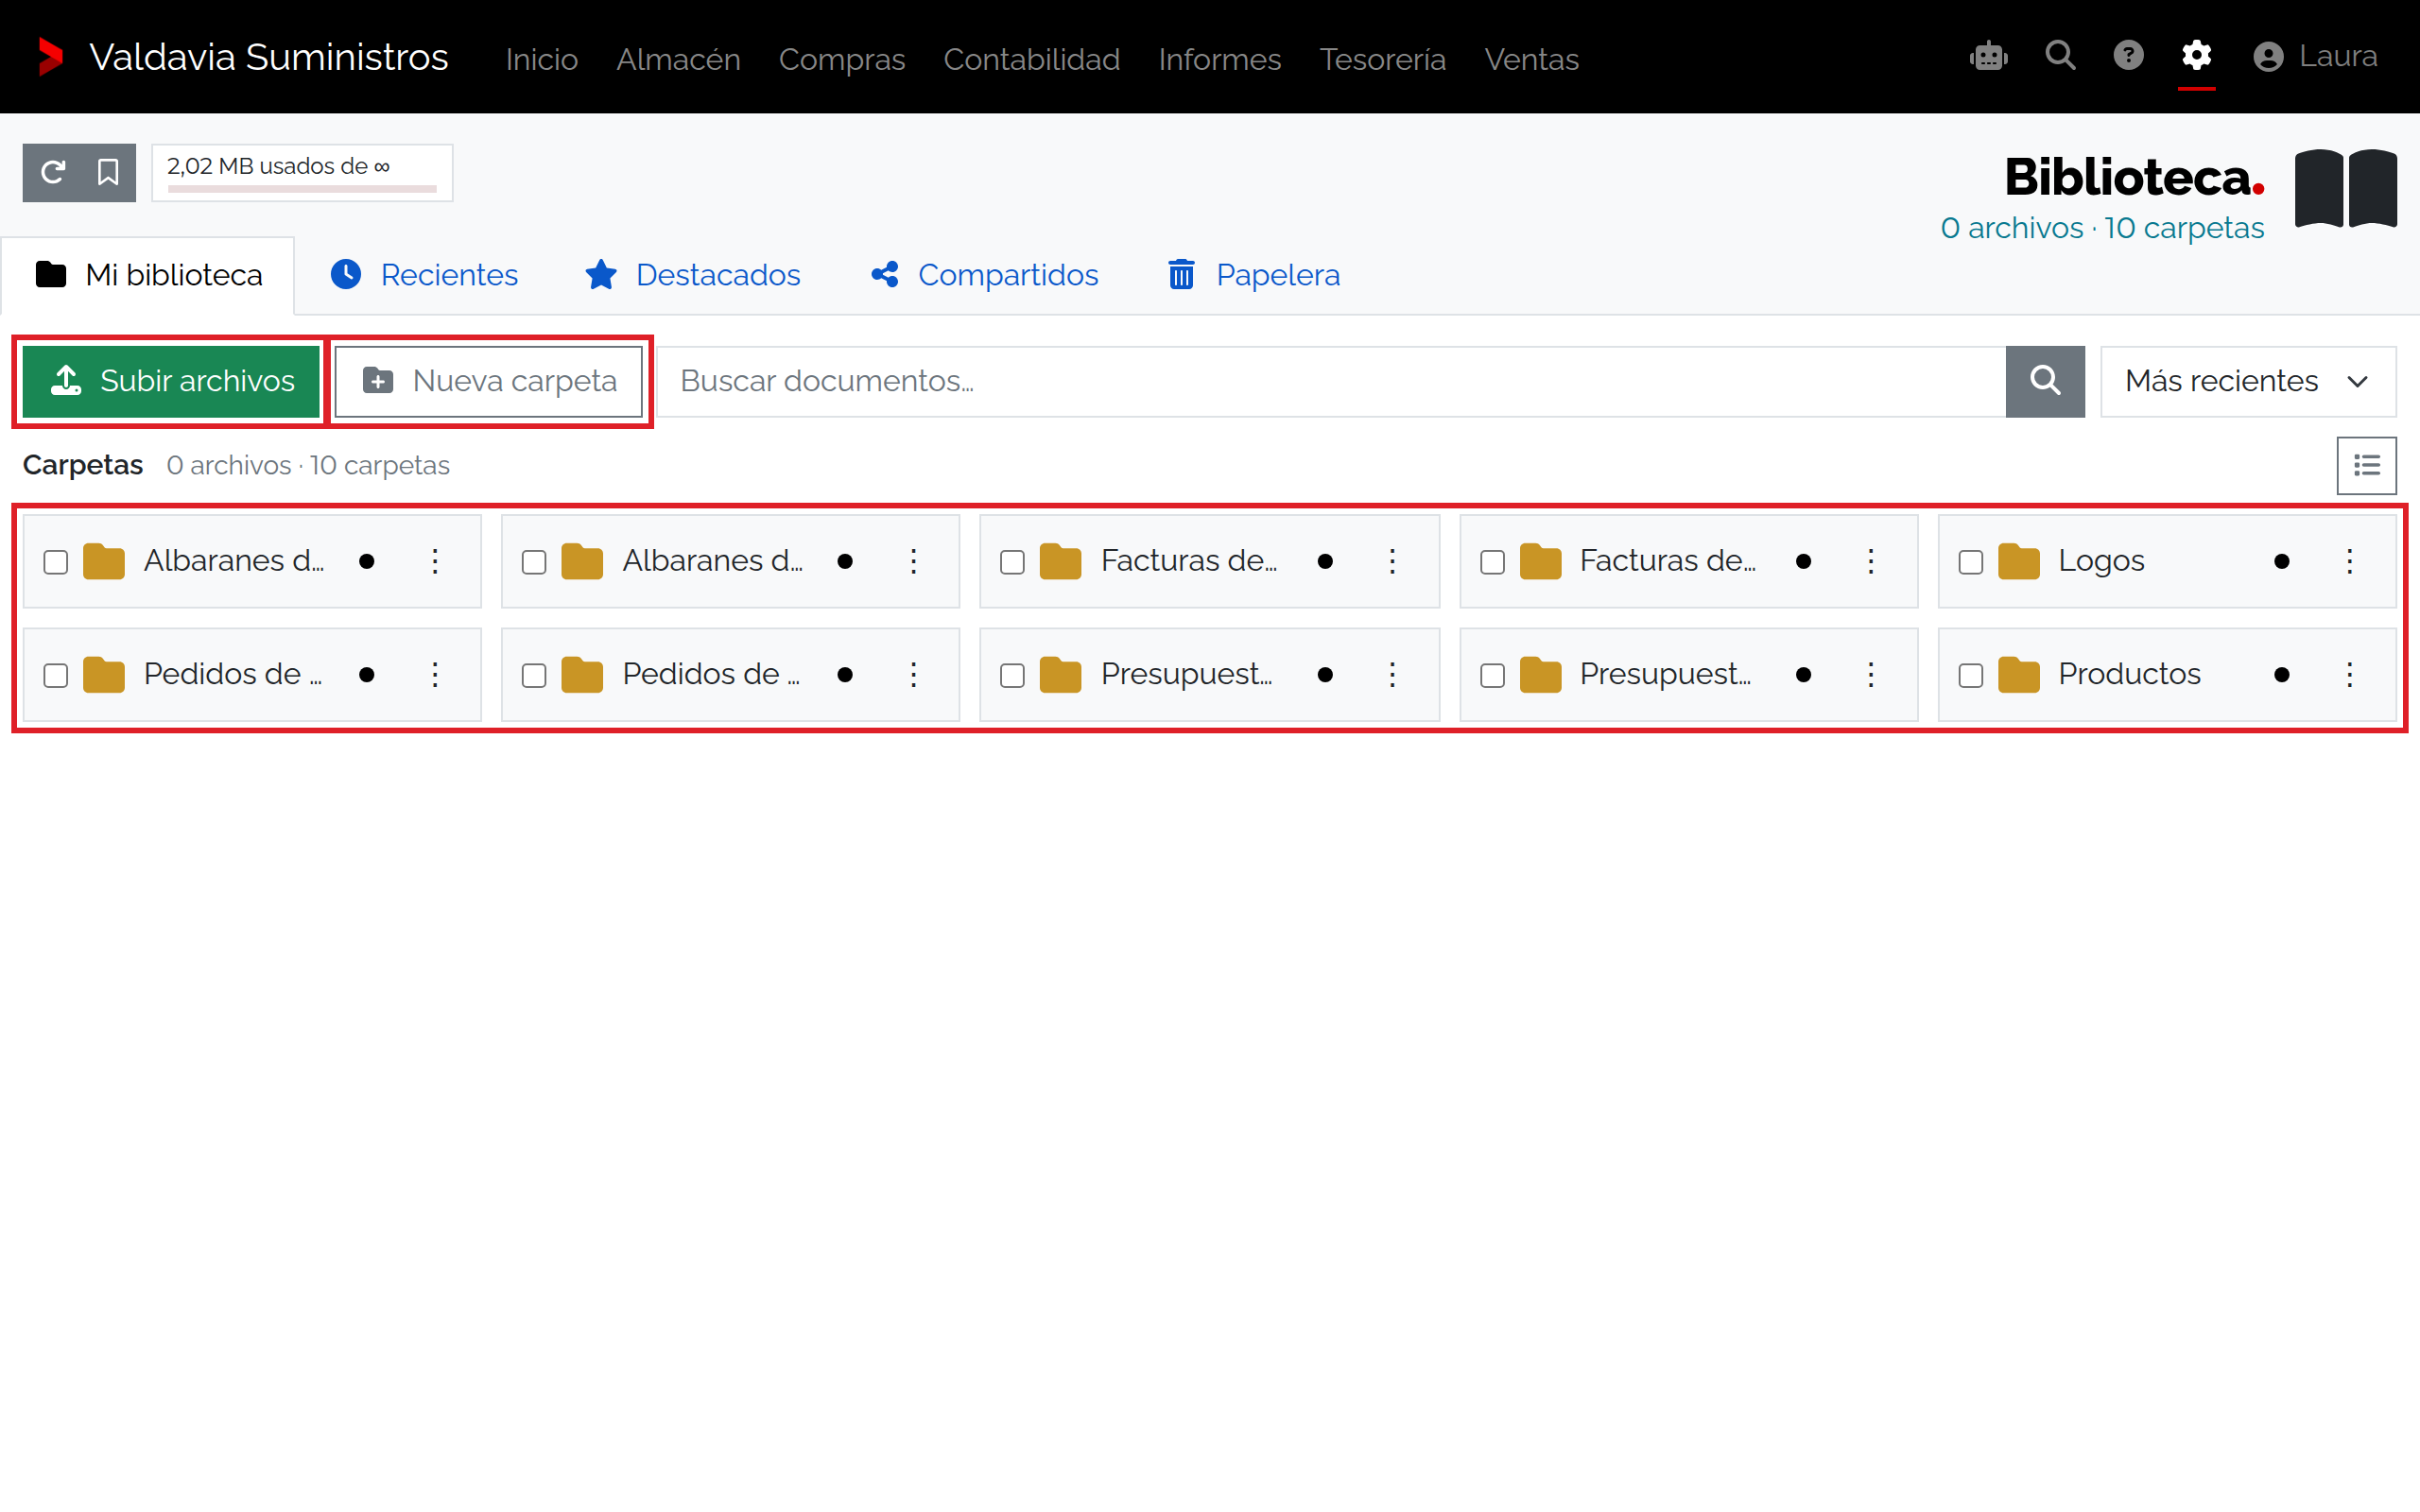The width and height of the screenshot is (2420, 1512).
Task: Click the bookmark icon beside refresh
Action: (x=108, y=172)
